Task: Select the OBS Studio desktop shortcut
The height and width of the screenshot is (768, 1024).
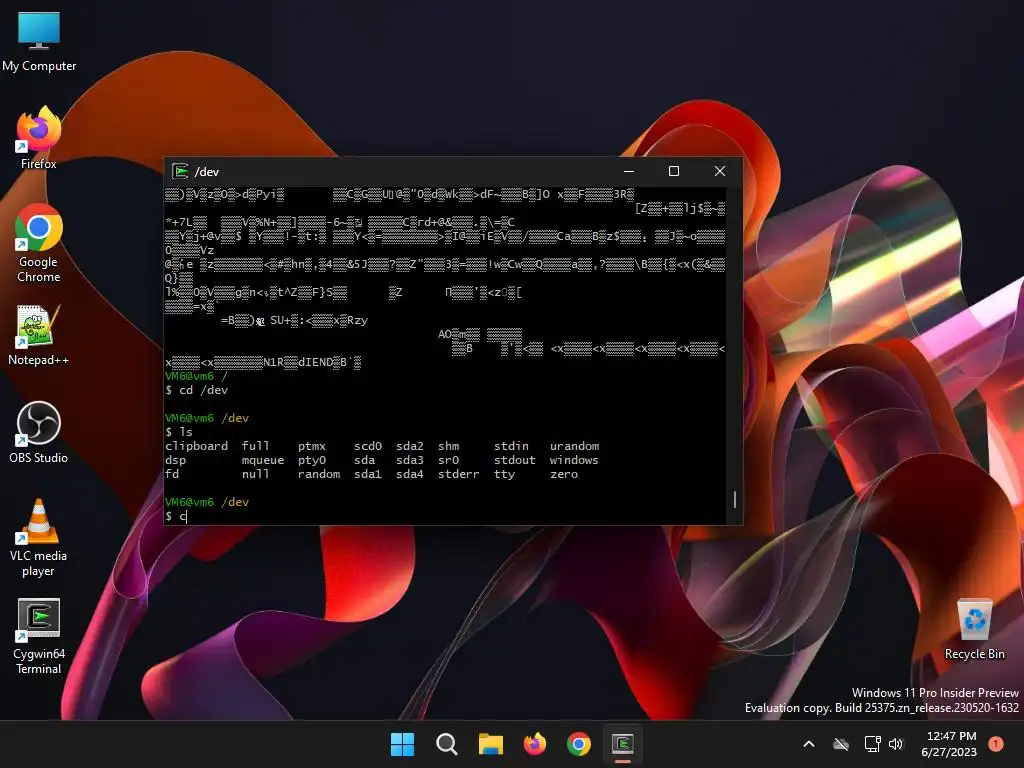Action: pos(39,432)
